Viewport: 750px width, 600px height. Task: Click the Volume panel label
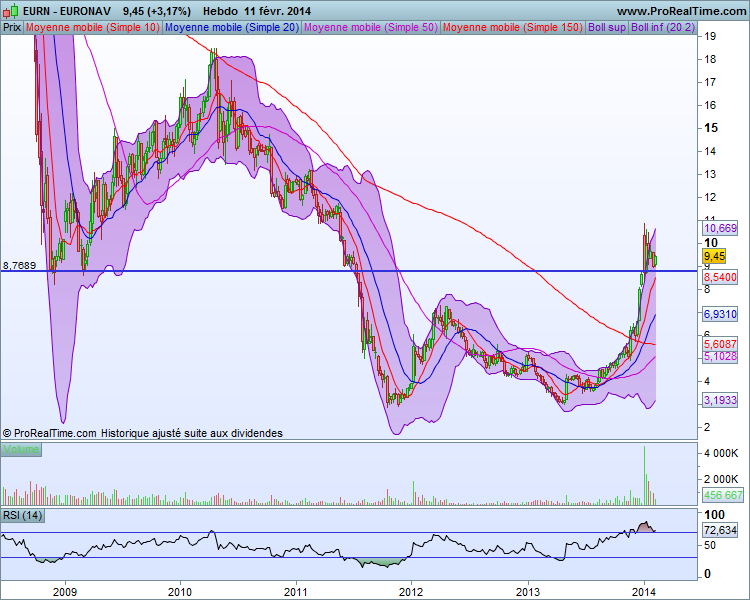21,449
